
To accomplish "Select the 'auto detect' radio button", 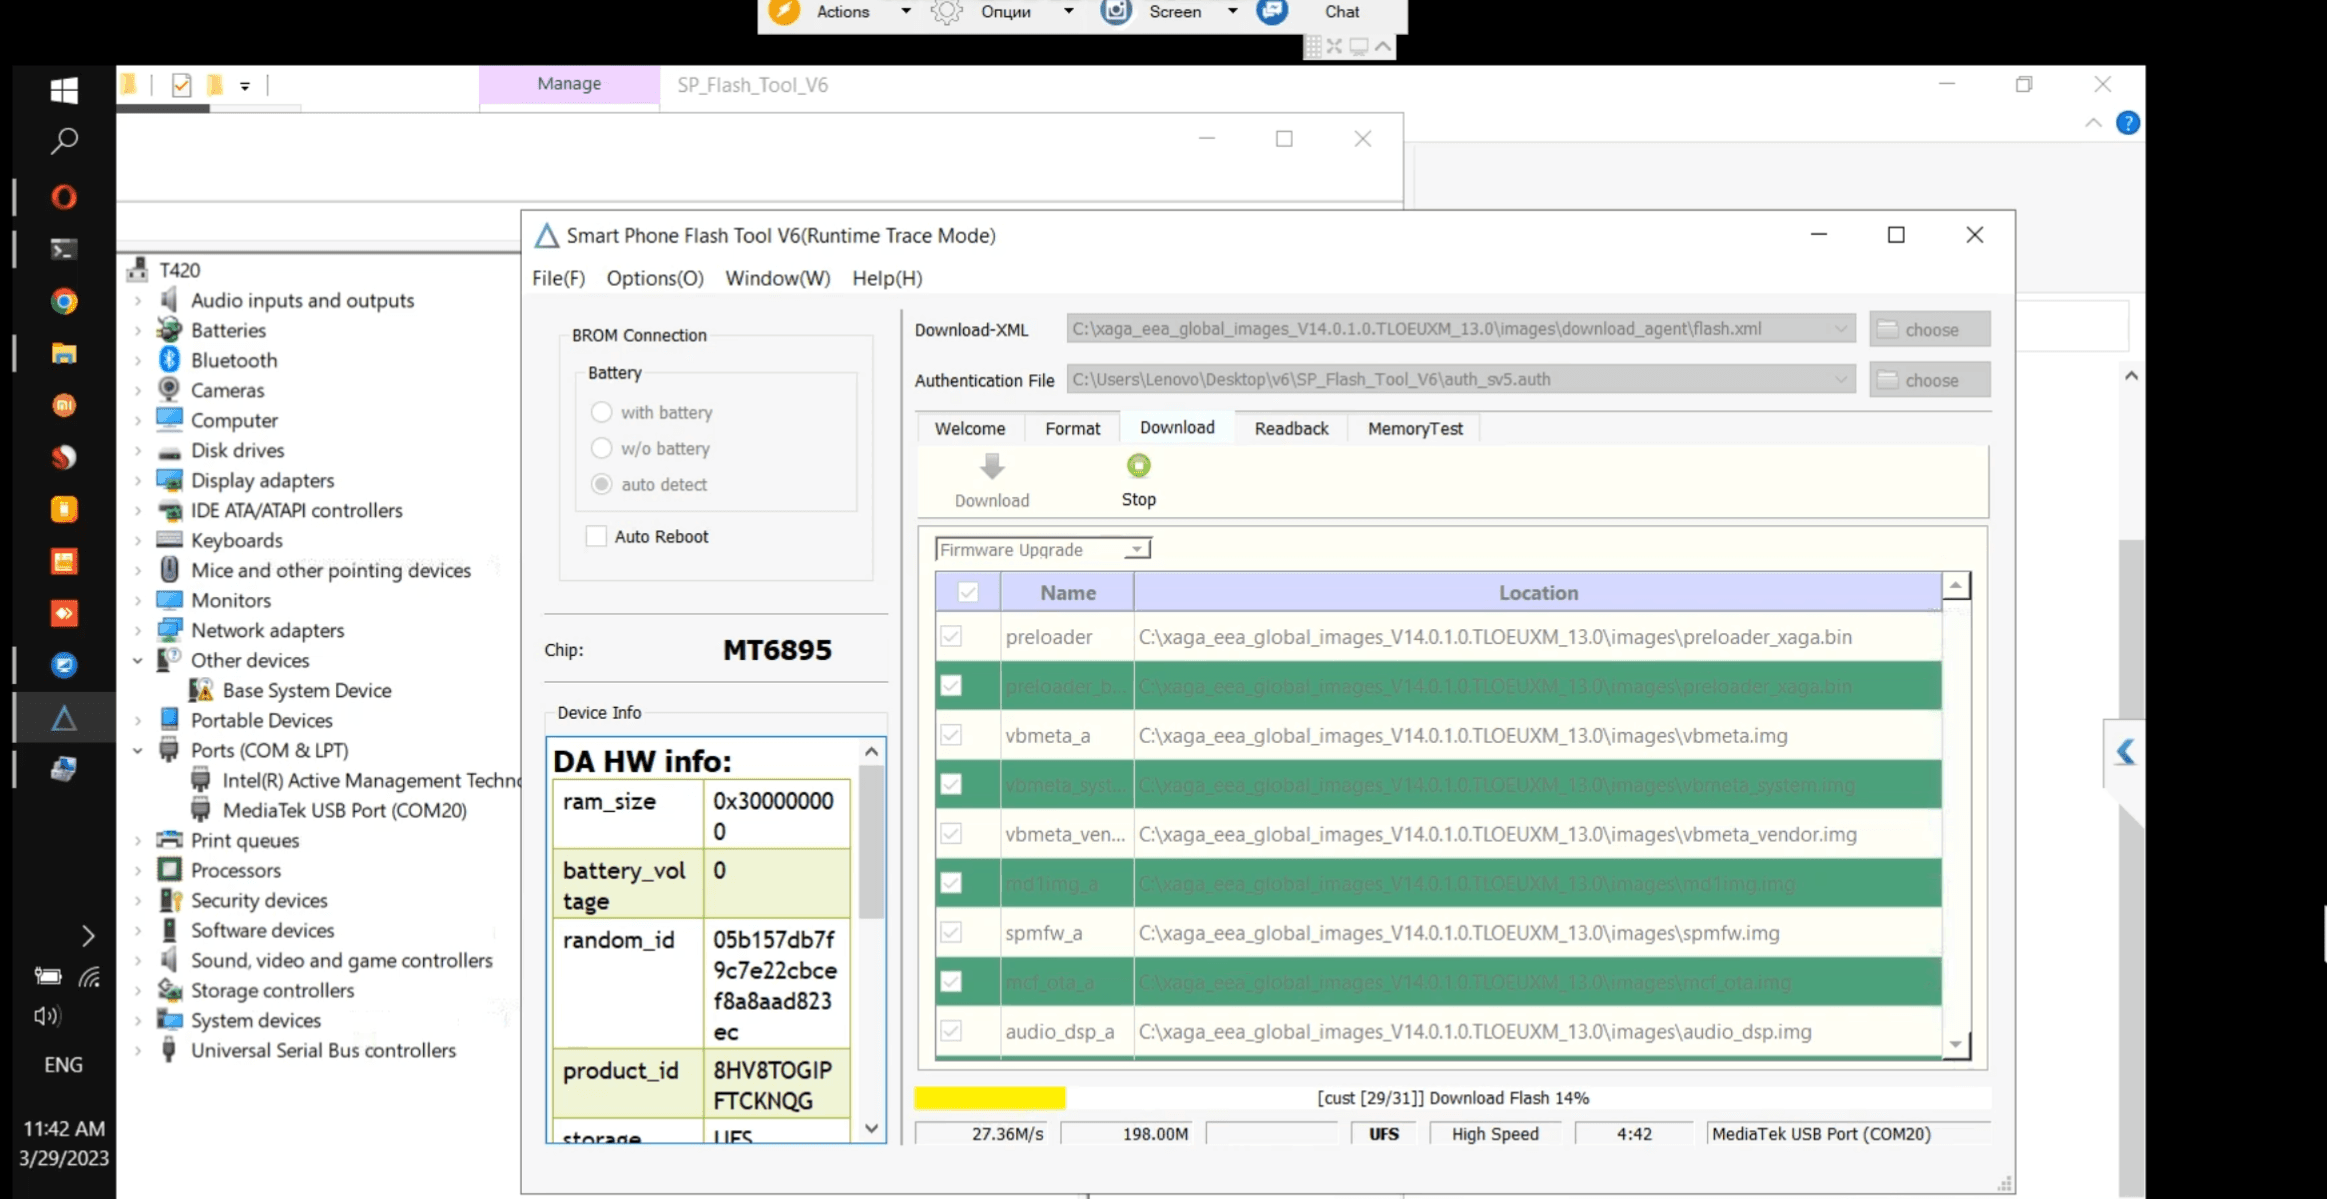I will [x=601, y=484].
